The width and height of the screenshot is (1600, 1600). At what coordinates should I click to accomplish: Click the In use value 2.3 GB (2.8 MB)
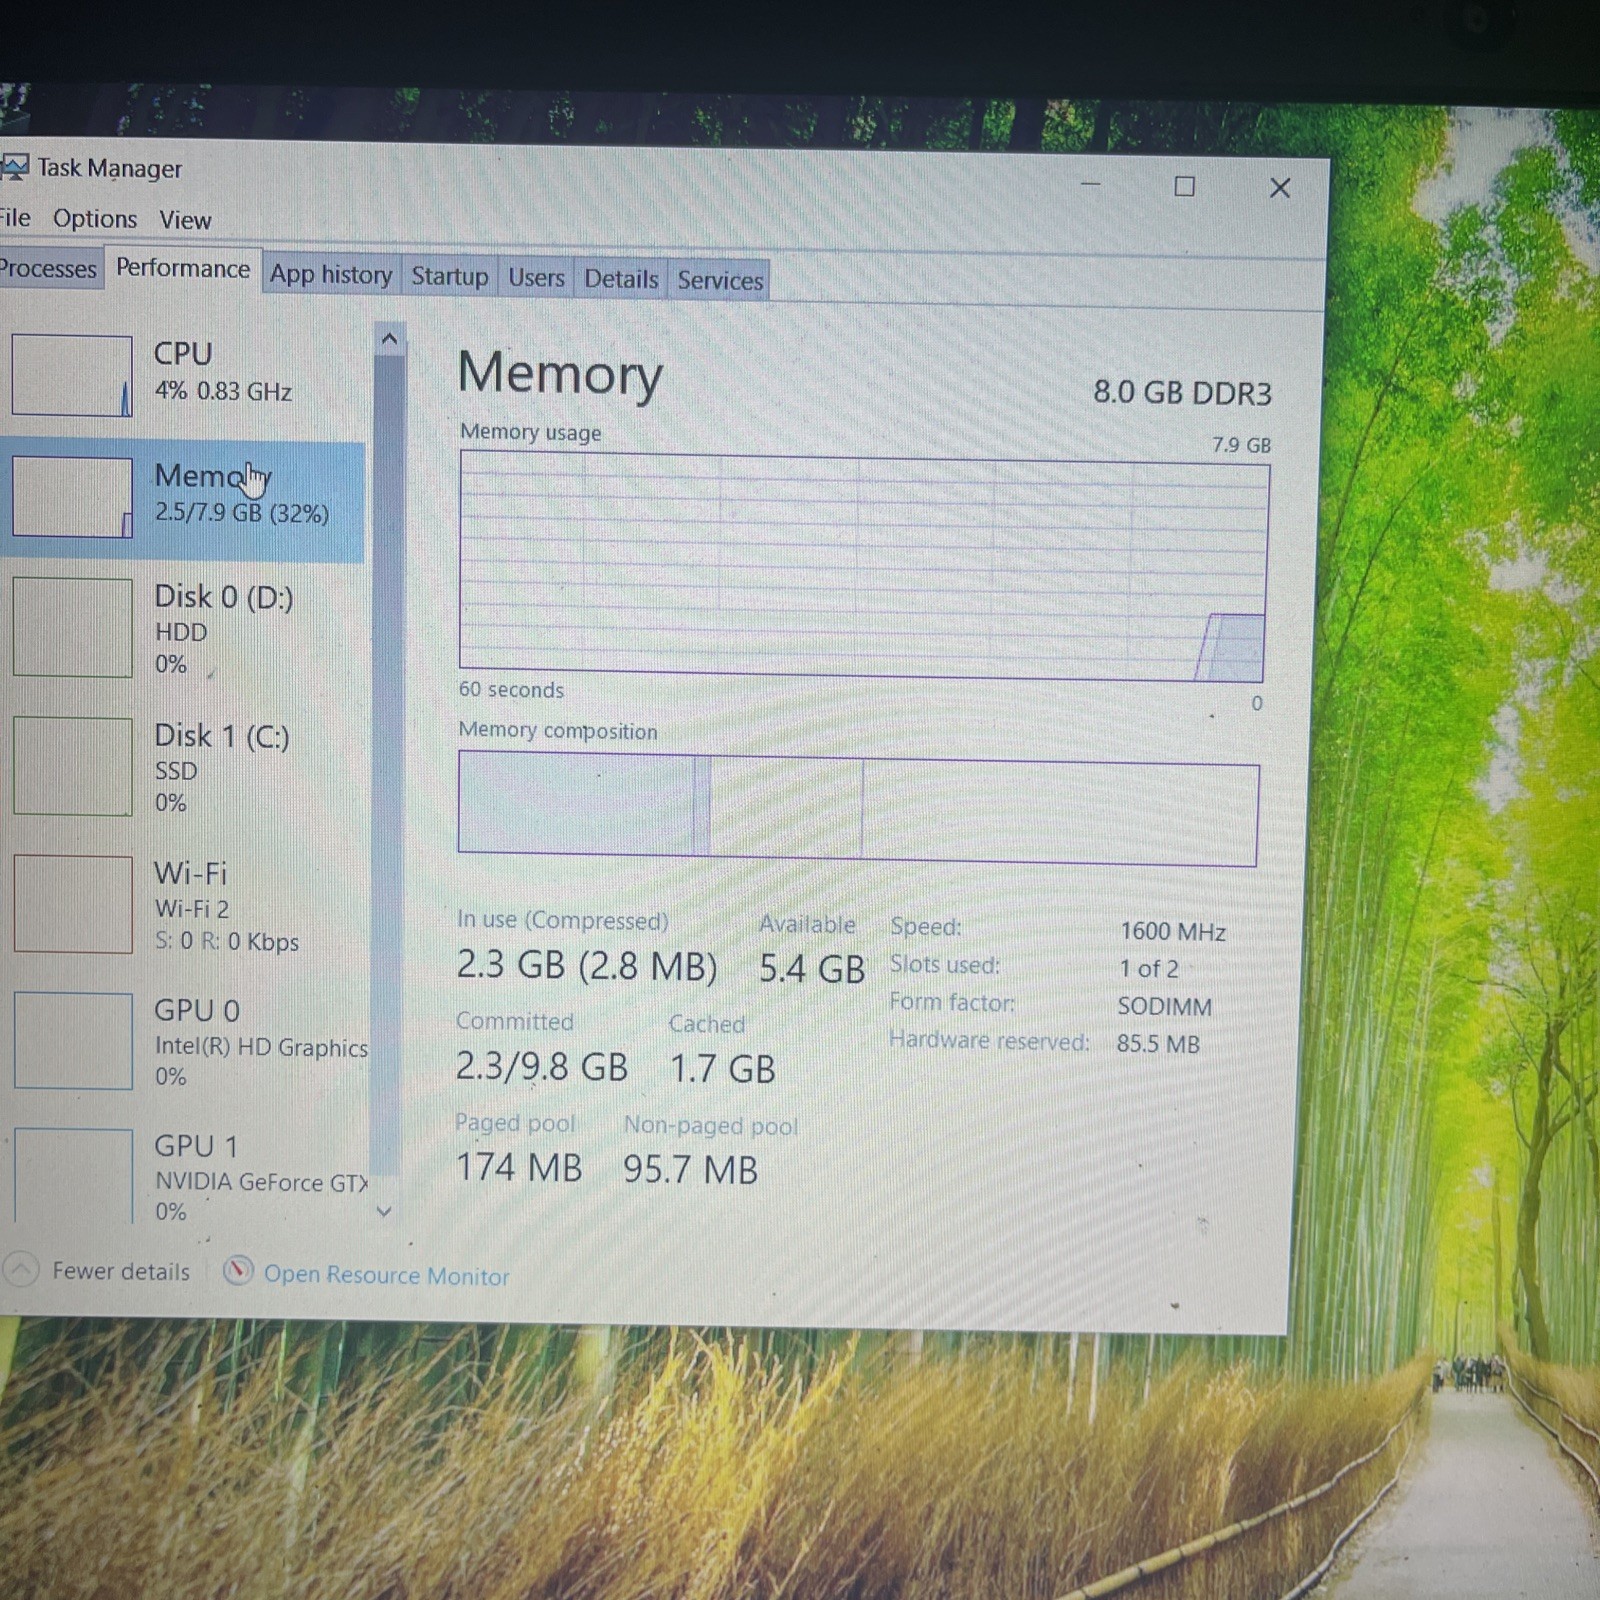[587, 966]
